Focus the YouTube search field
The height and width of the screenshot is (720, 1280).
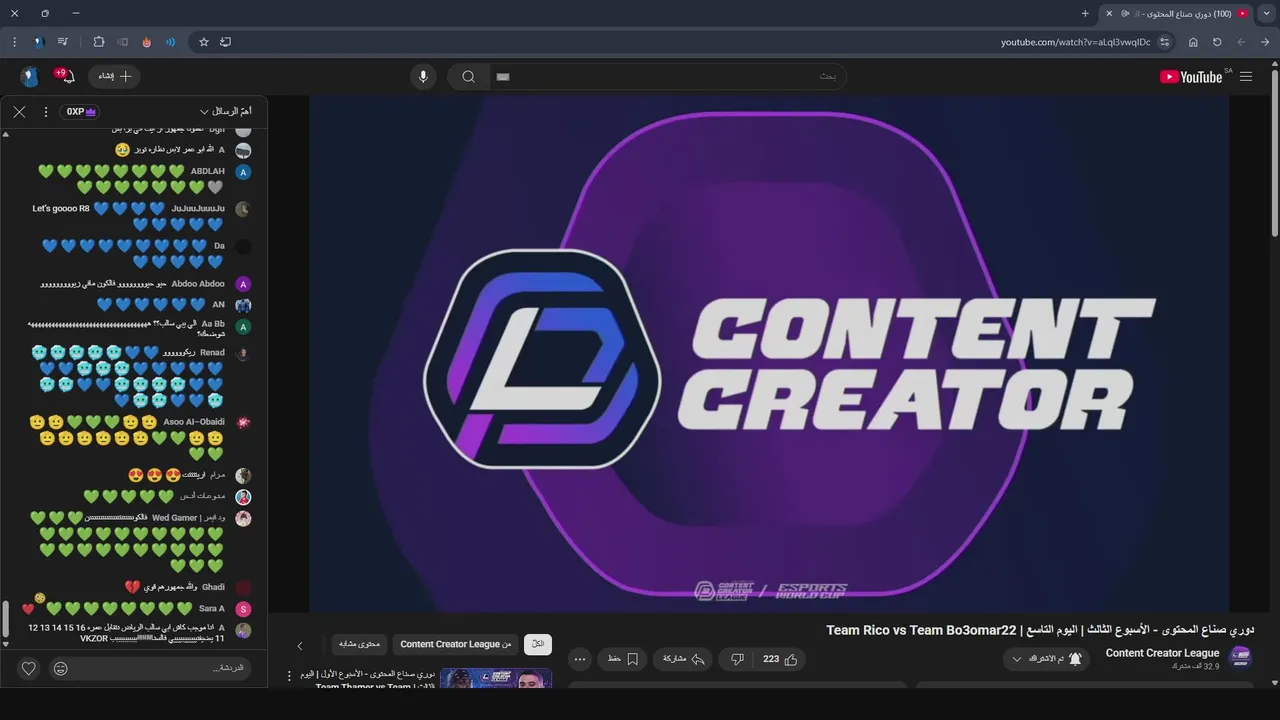point(667,77)
